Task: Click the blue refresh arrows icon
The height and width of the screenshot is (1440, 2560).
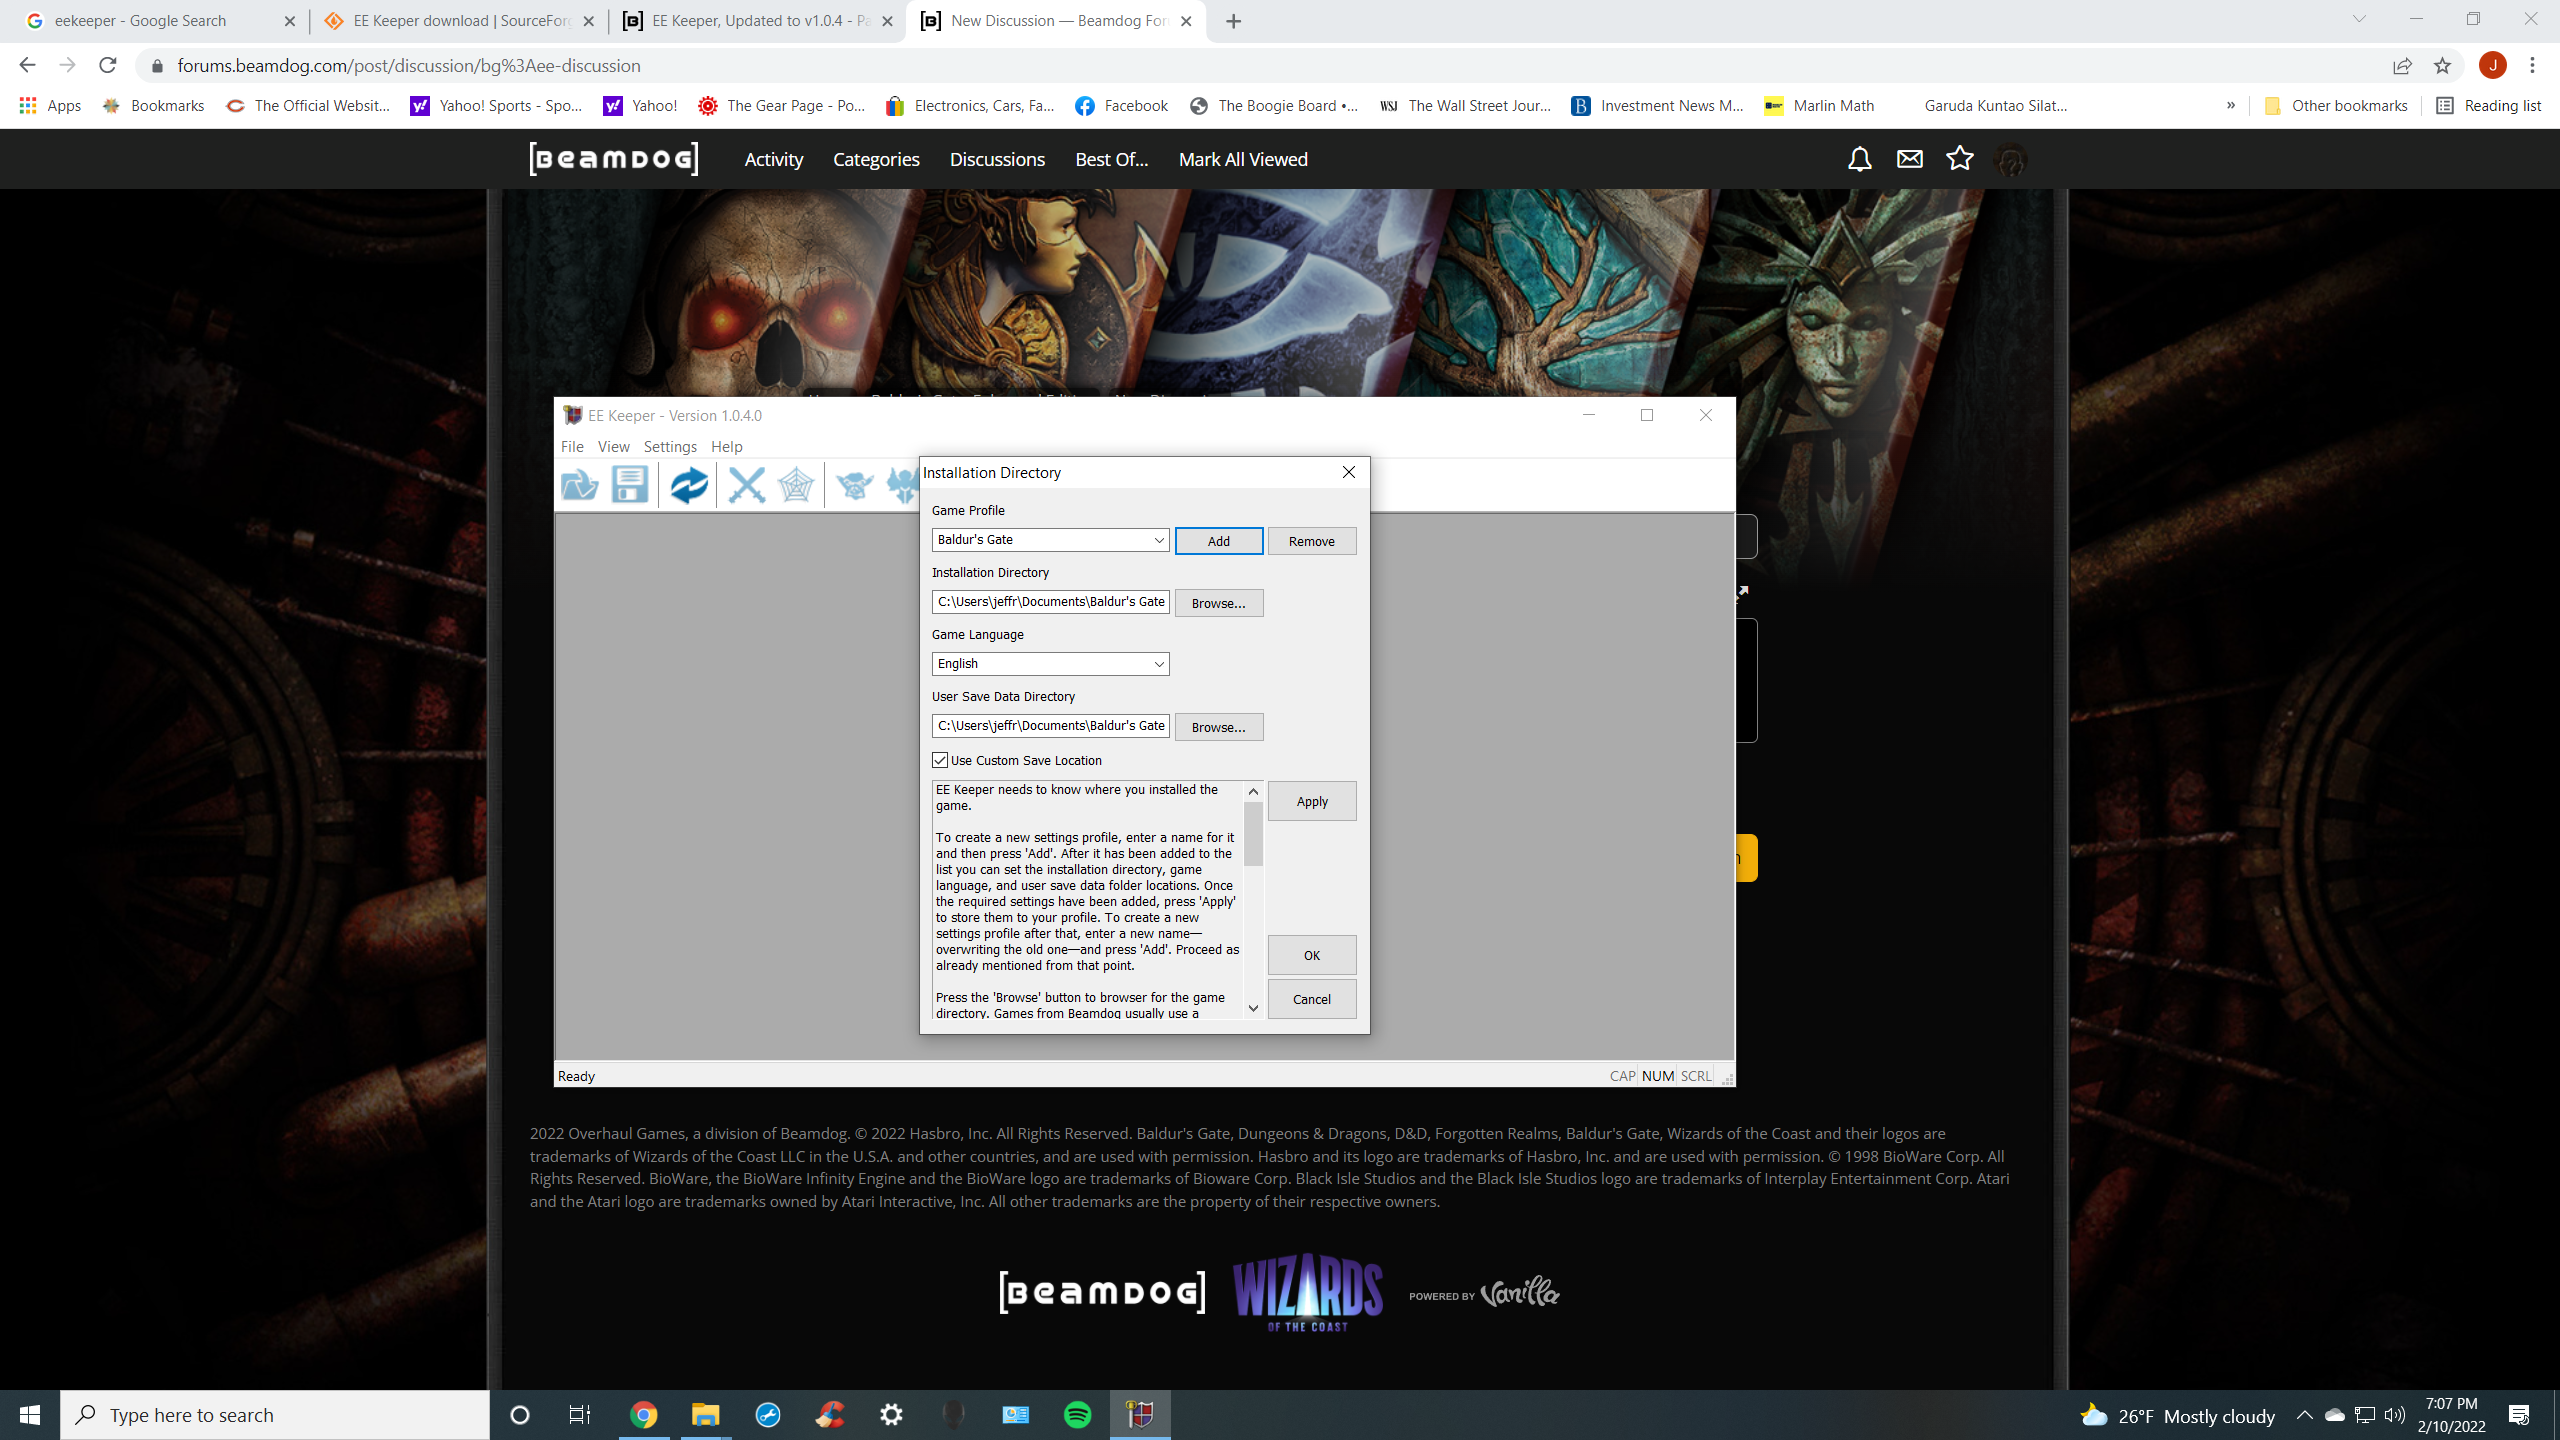Action: click(x=688, y=485)
